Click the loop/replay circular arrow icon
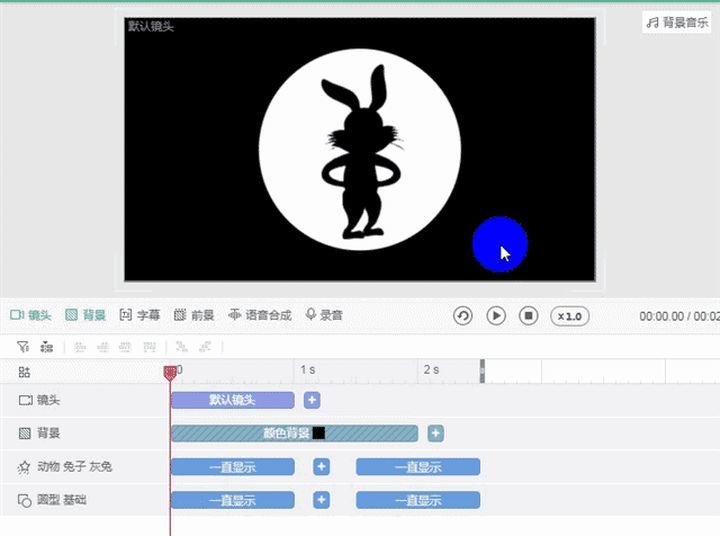Image resolution: width=720 pixels, height=536 pixels. [x=463, y=316]
